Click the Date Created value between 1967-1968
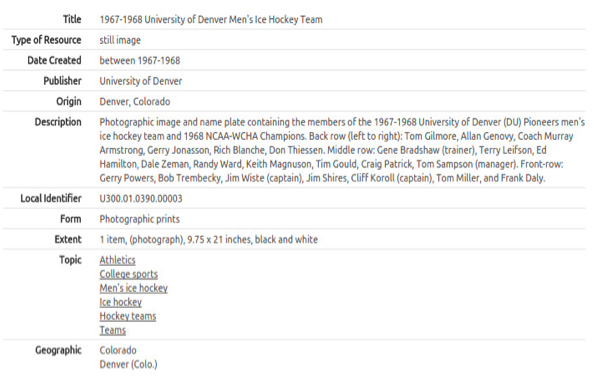594x380 pixels. tap(140, 61)
